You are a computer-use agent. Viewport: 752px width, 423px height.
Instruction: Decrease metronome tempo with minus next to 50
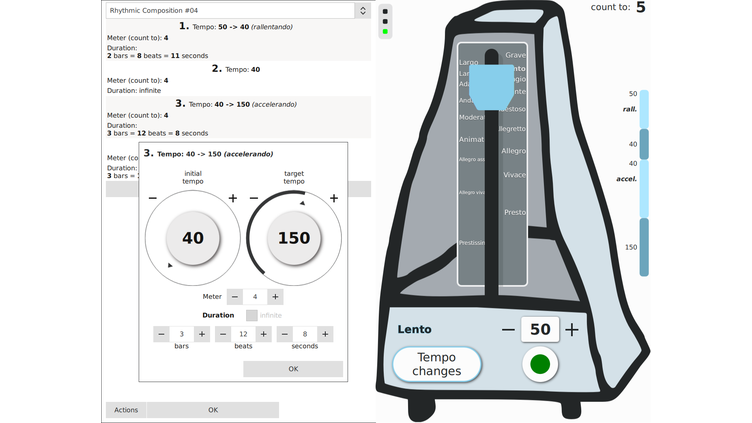click(508, 329)
